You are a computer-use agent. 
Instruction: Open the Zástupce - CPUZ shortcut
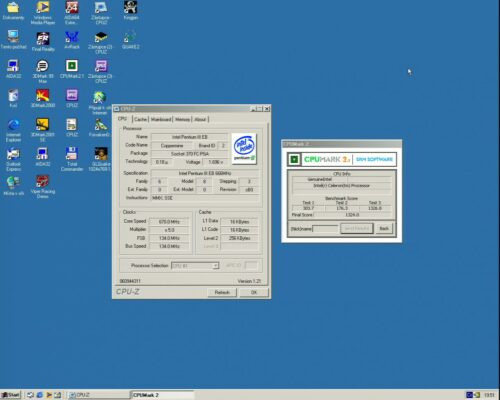101,13
